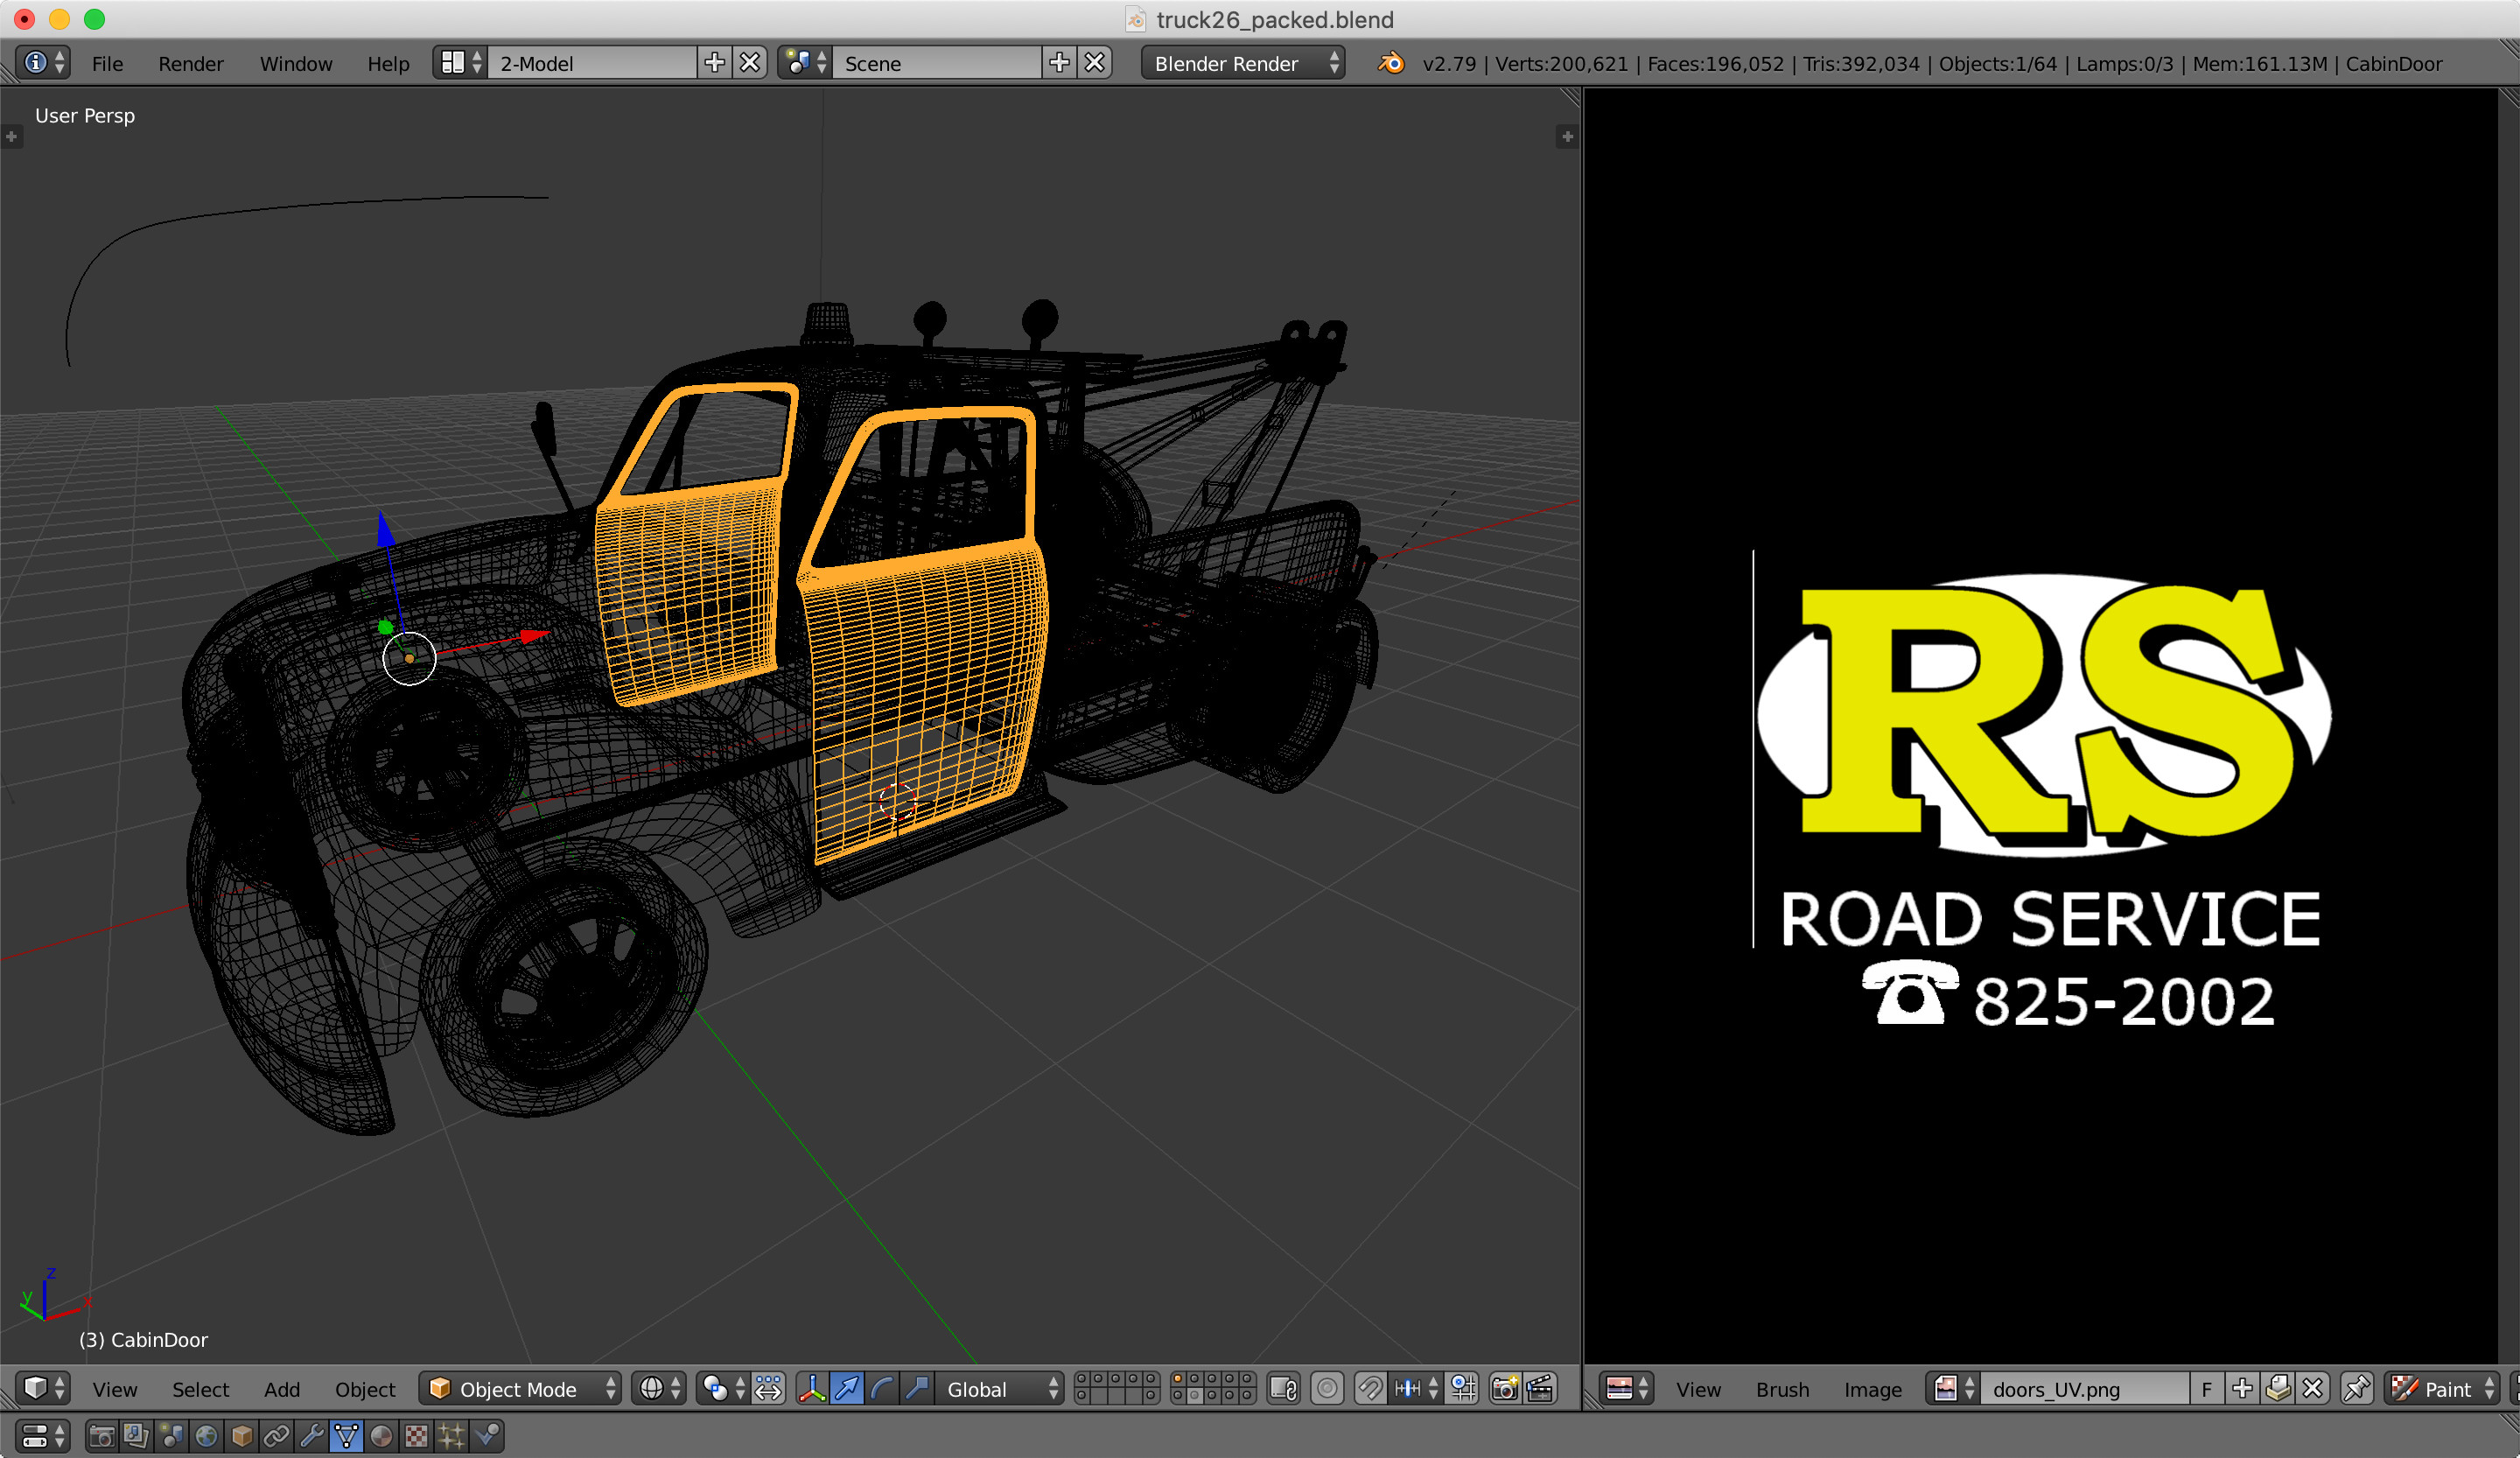Toggle the 3D manipulator axes widget
This screenshot has height=1458, width=2520.
pyautogui.click(x=812, y=1389)
